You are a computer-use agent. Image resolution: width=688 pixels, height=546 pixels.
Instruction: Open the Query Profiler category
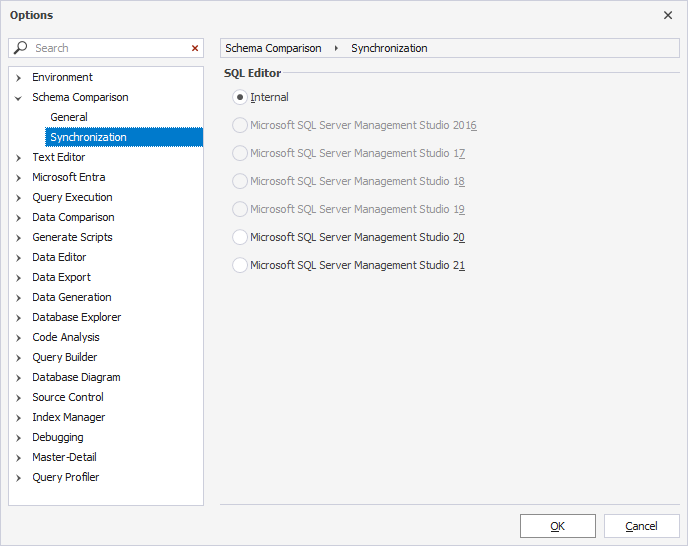pyautogui.click(x=66, y=477)
